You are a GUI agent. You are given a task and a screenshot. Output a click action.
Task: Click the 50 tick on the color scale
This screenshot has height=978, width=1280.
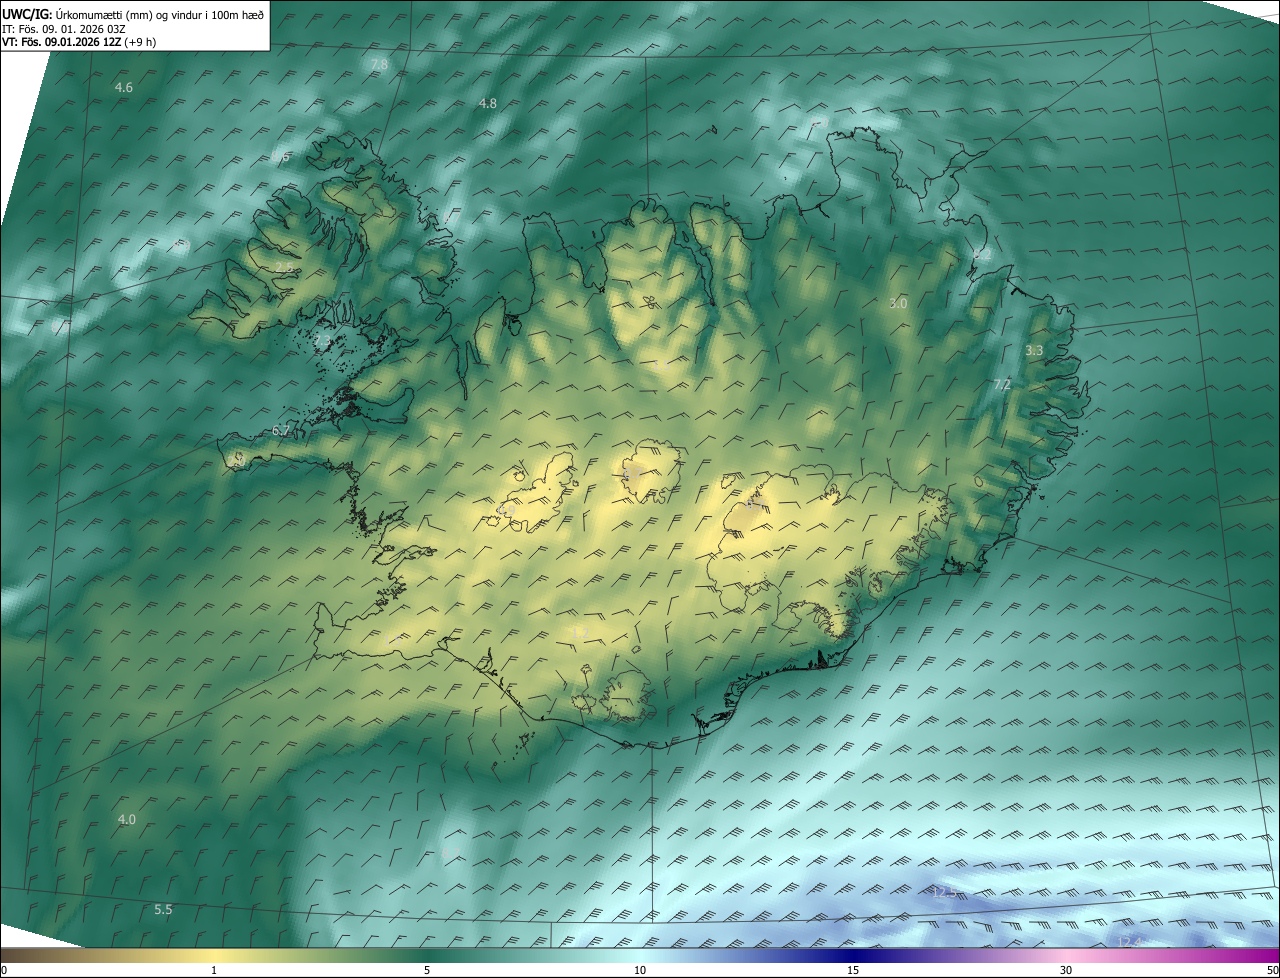coord(1272,970)
